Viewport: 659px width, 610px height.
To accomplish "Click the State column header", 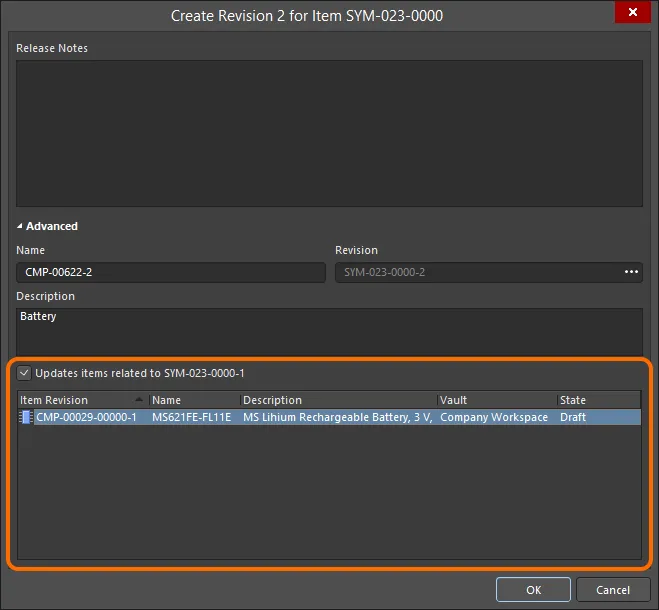I will pyautogui.click(x=599, y=400).
